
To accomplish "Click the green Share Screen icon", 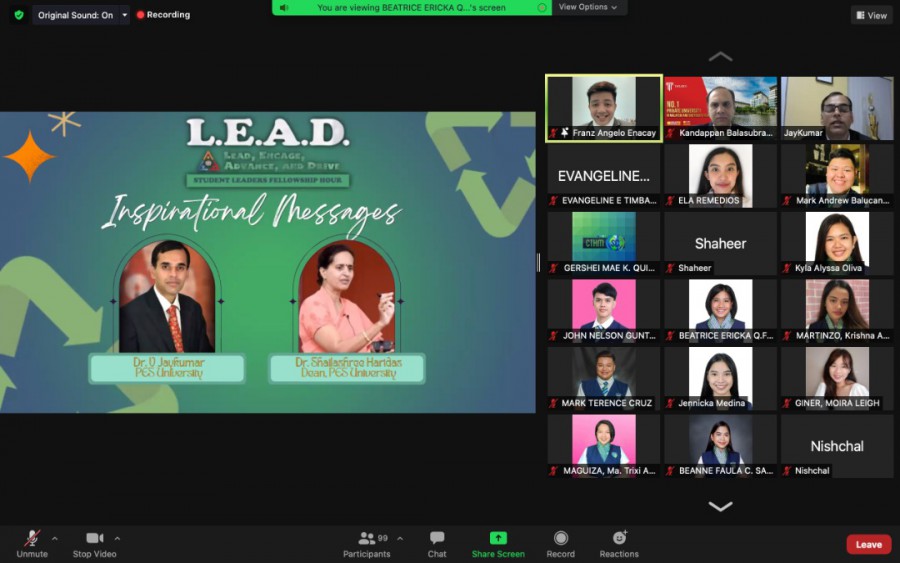I will 497,538.
